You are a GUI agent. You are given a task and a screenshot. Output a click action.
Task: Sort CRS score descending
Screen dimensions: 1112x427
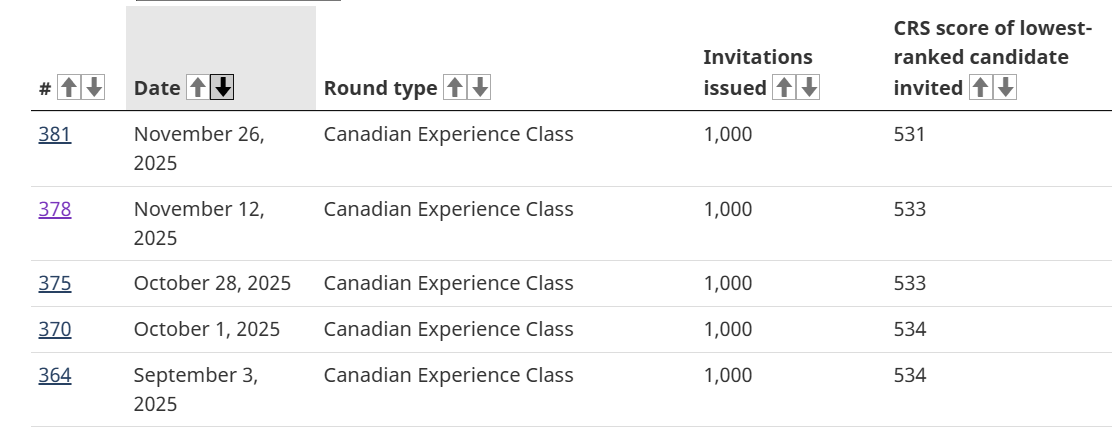(1006, 88)
